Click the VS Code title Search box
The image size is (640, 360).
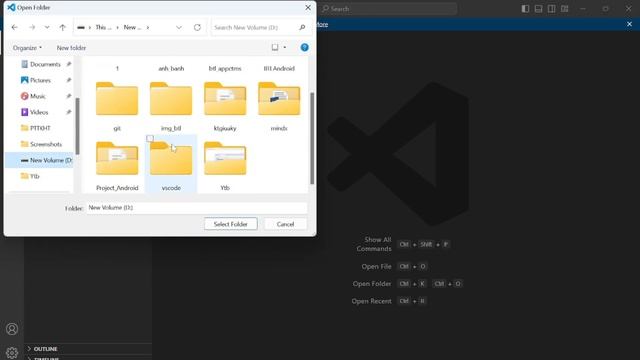tap(388, 9)
